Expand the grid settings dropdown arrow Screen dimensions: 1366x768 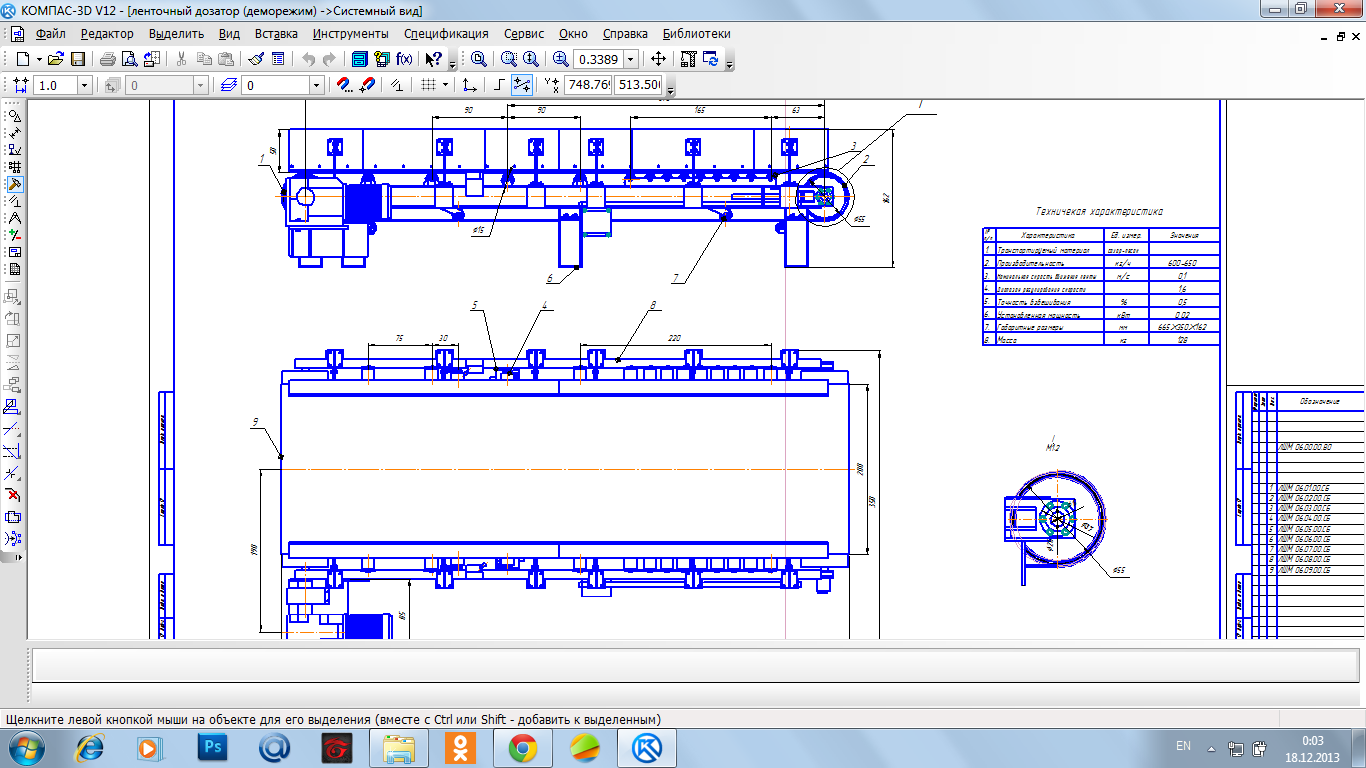[445, 85]
